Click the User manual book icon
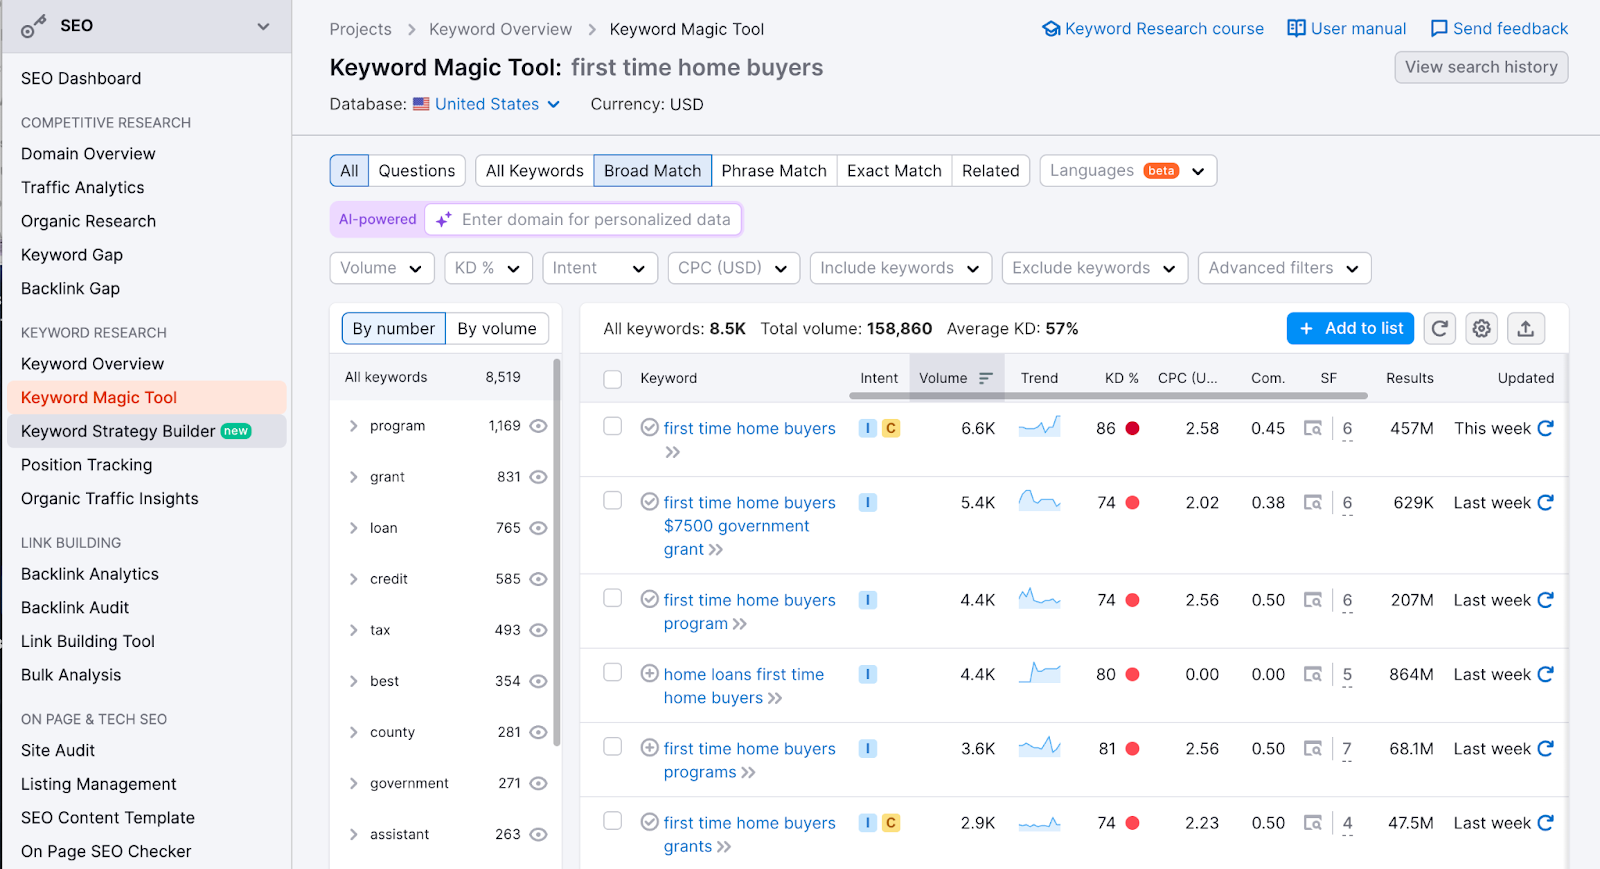Image resolution: width=1600 pixels, height=869 pixels. [x=1296, y=29]
